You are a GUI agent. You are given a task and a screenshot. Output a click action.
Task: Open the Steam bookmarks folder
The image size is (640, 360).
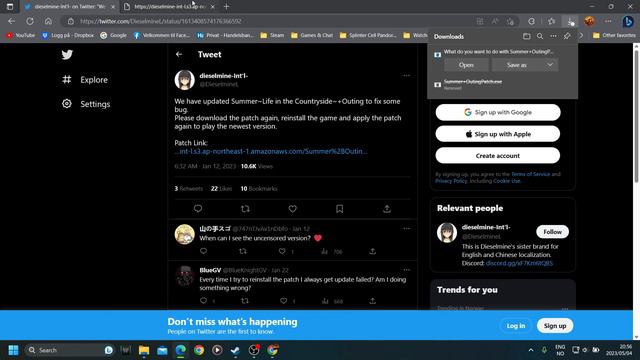(272, 36)
